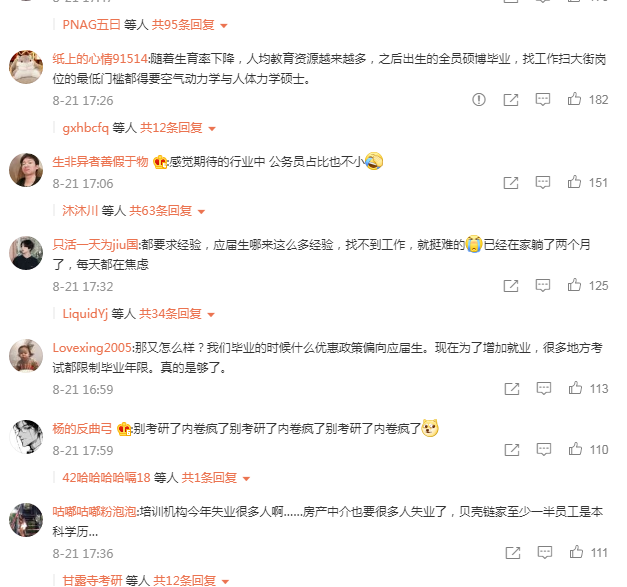The image size is (627, 587).
Task: Expand 共95条回复 under PNAG五日
Action: (x=189, y=25)
